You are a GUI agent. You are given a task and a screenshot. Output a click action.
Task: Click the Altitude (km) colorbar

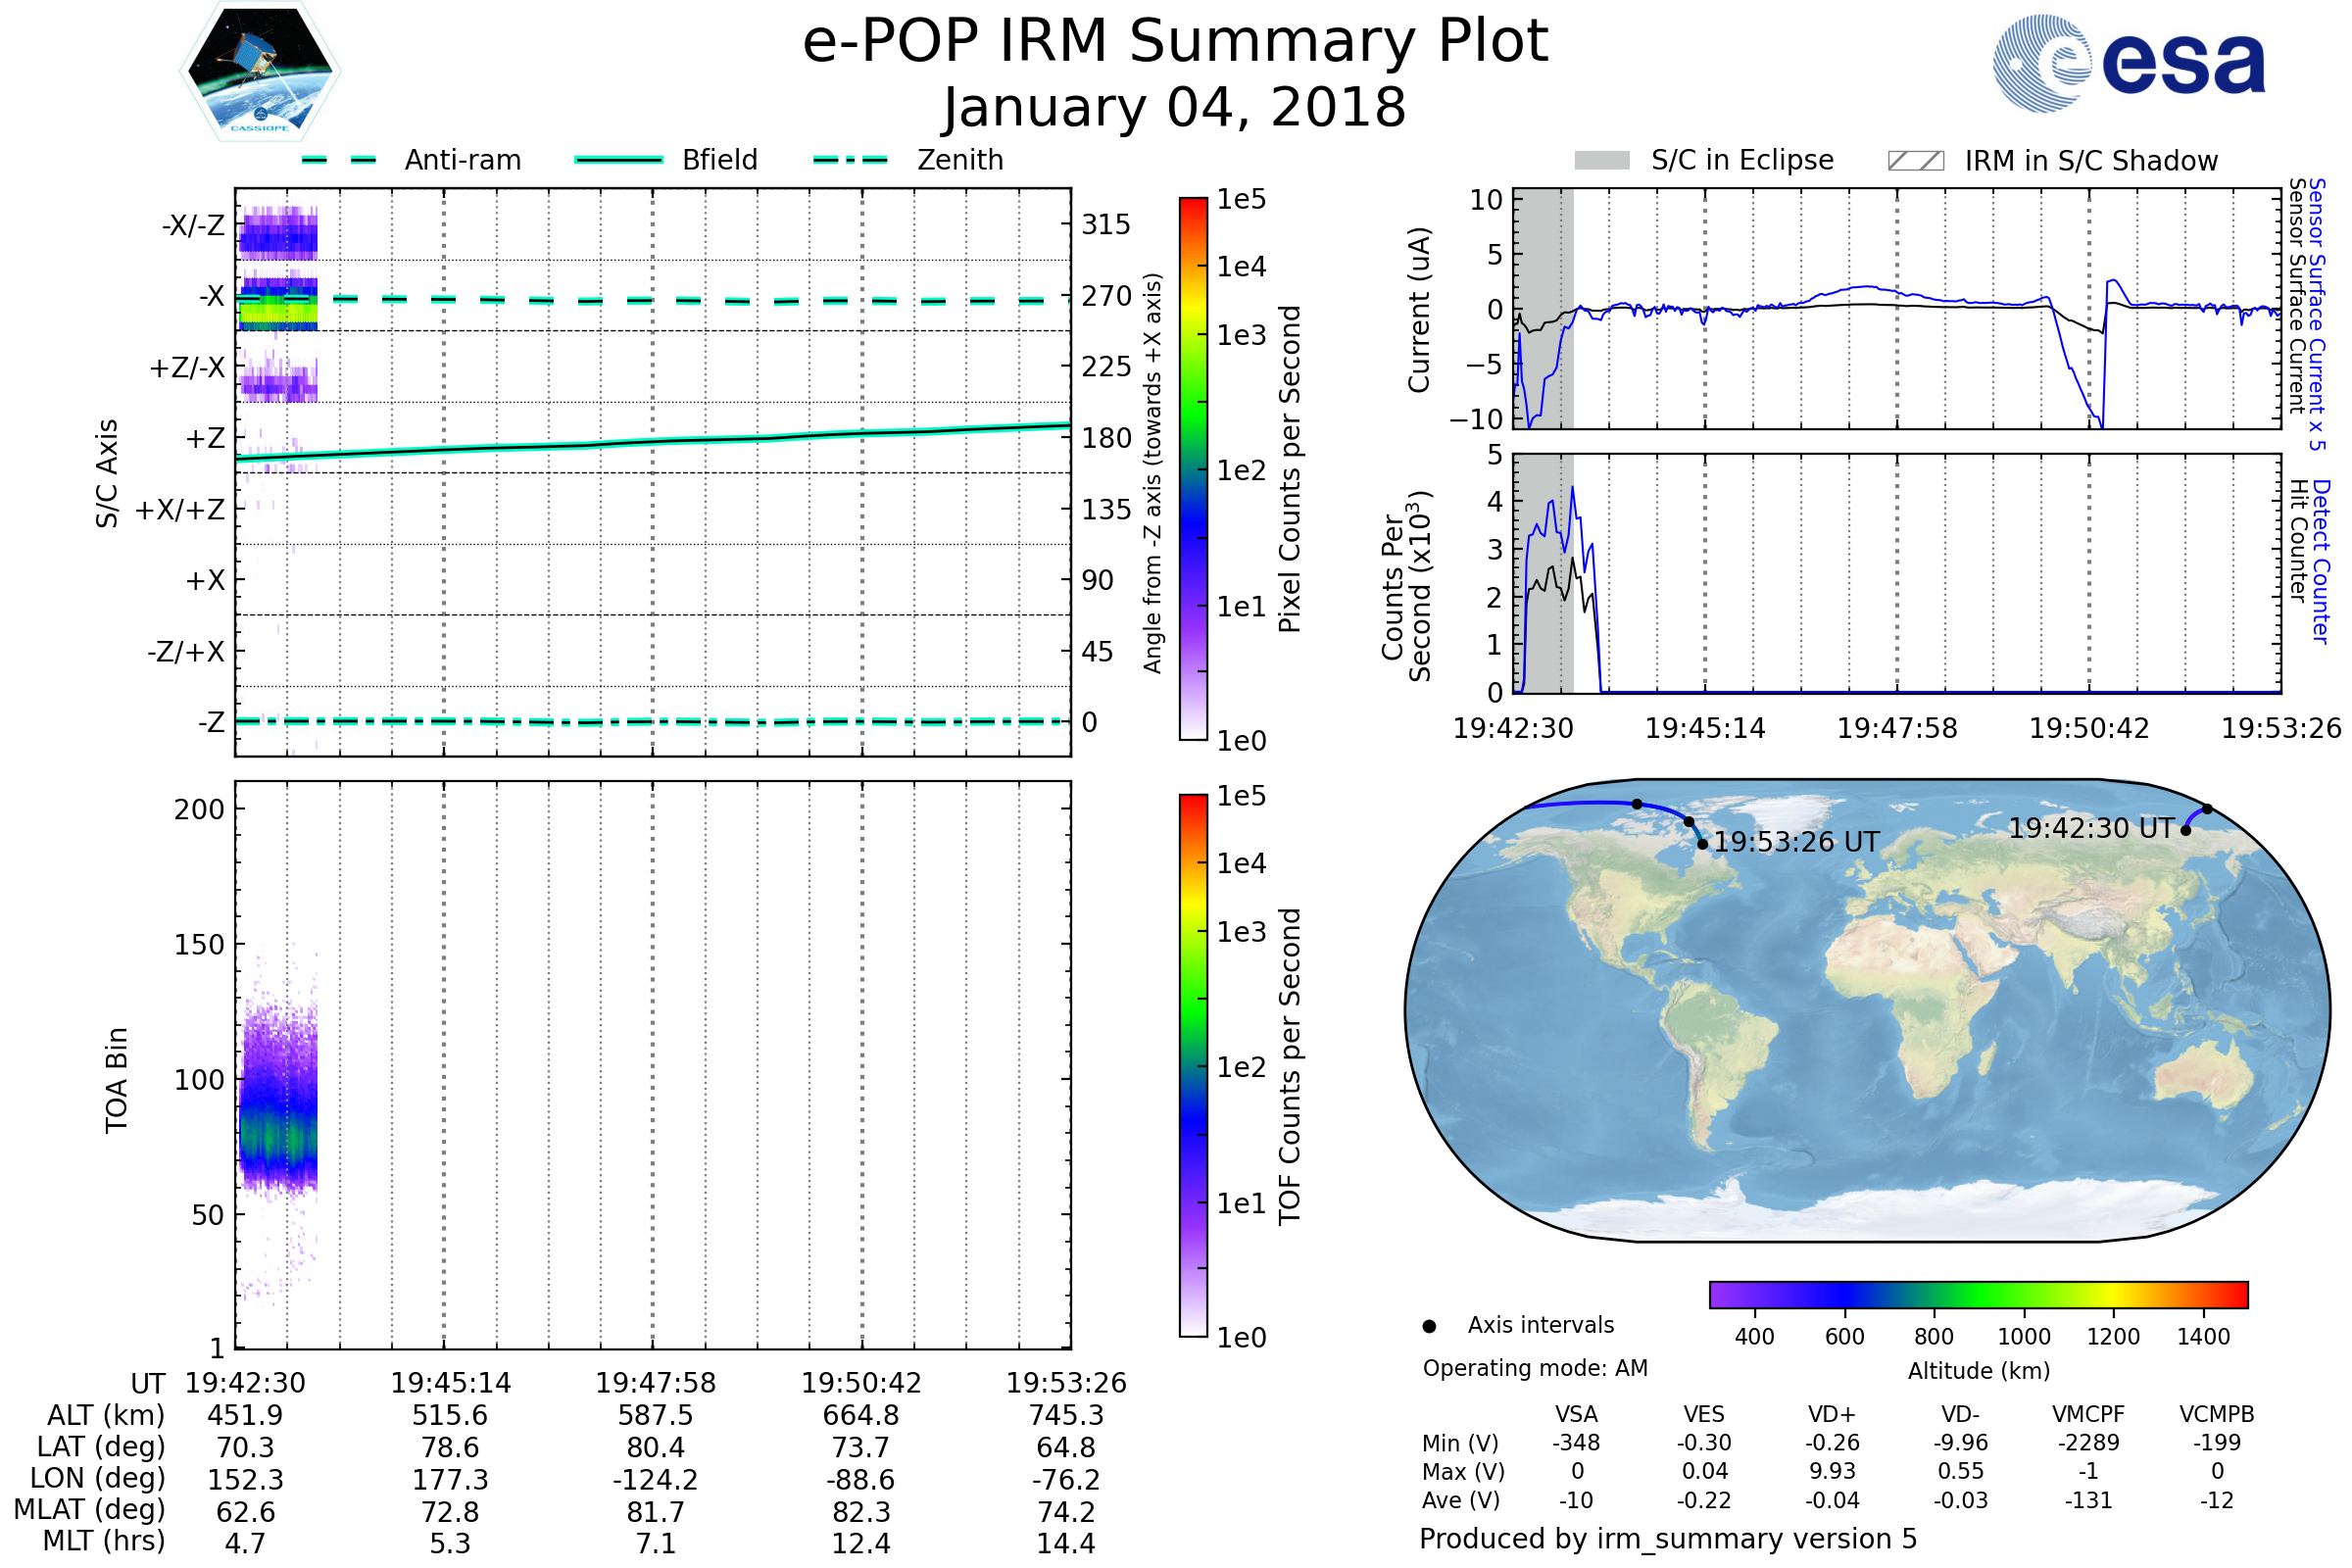pyautogui.click(x=1978, y=1294)
